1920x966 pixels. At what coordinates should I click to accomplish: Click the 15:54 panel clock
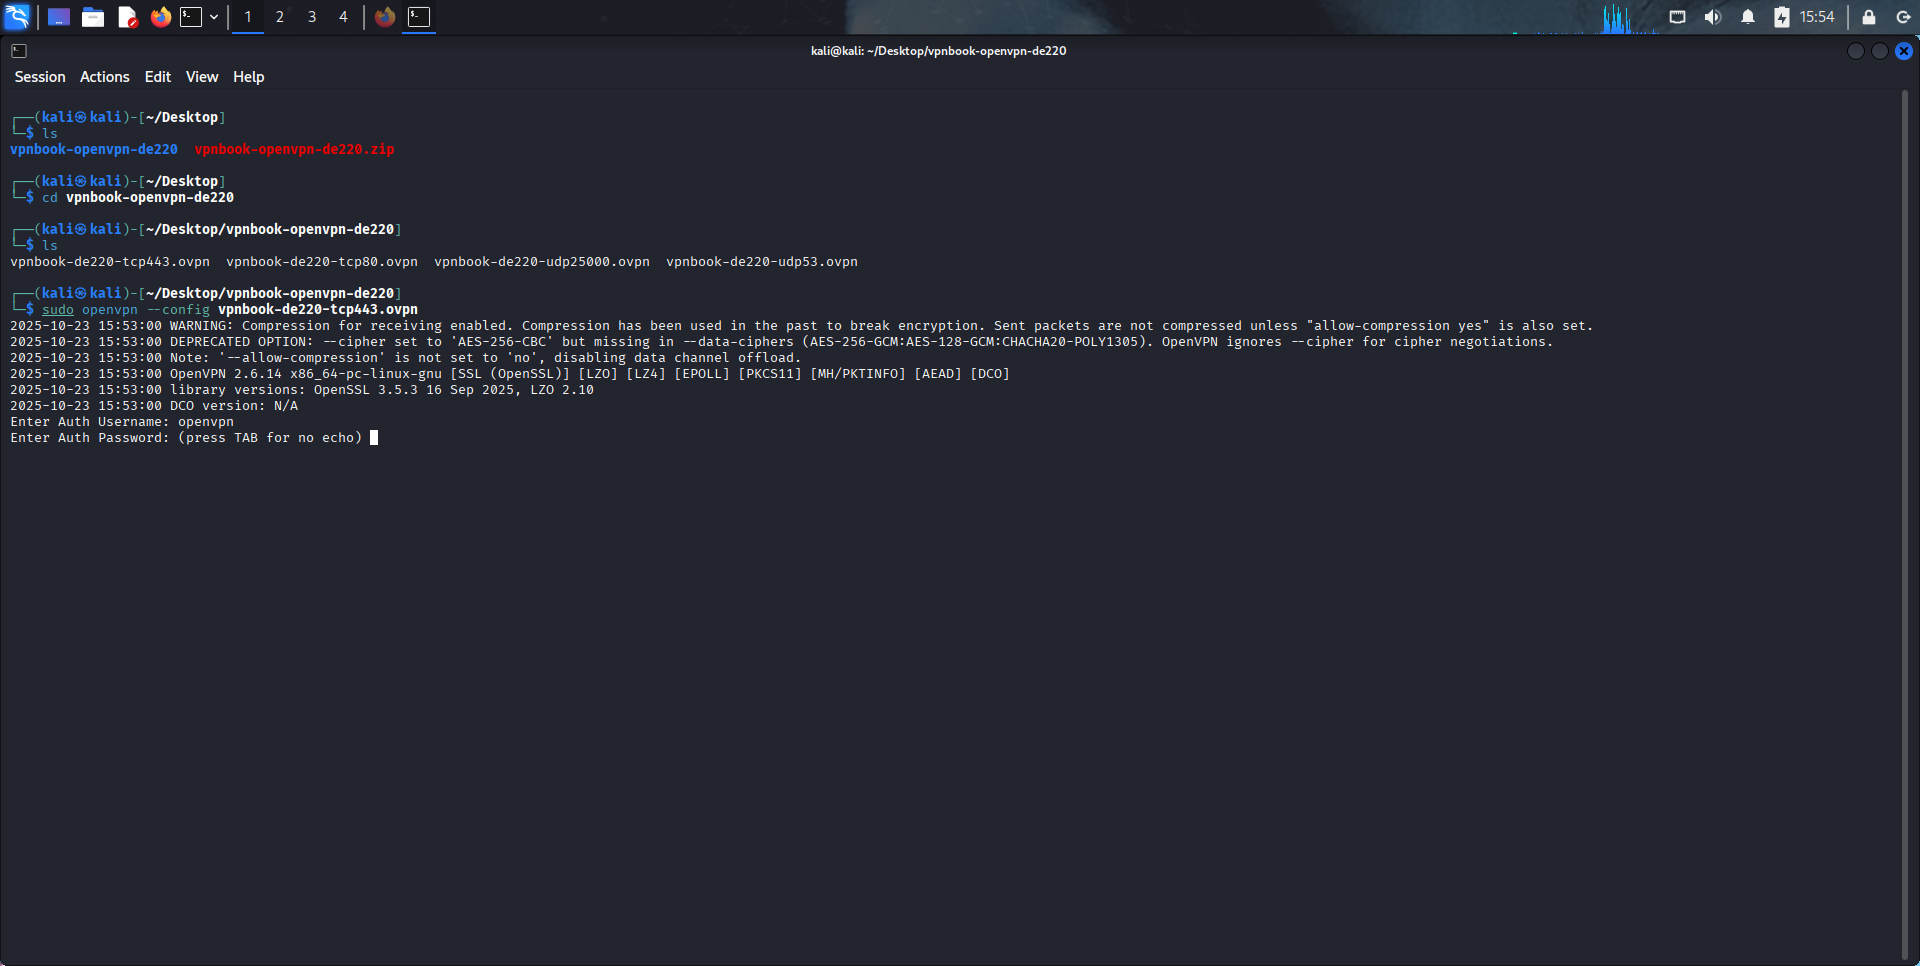(x=1817, y=17)
